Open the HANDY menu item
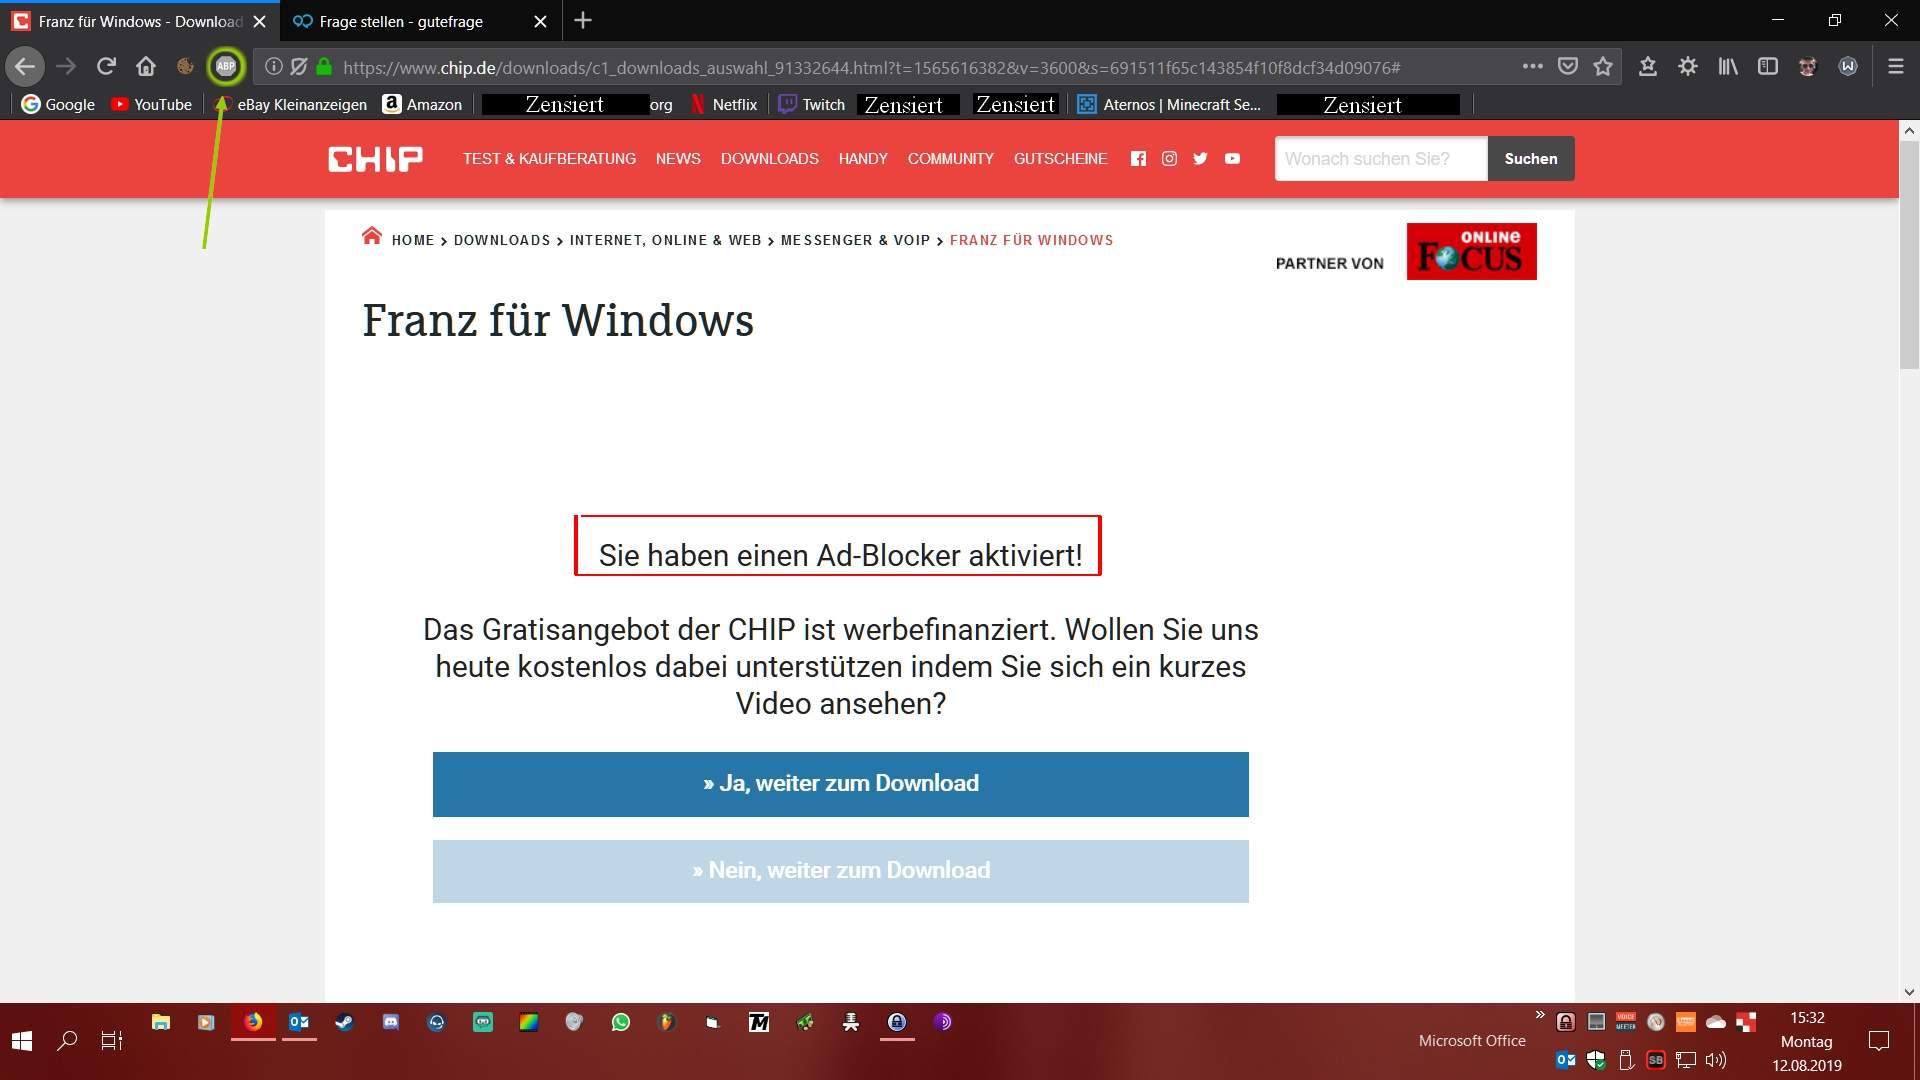Viewport: 1920px width, 1080px height. pos(863,159)
